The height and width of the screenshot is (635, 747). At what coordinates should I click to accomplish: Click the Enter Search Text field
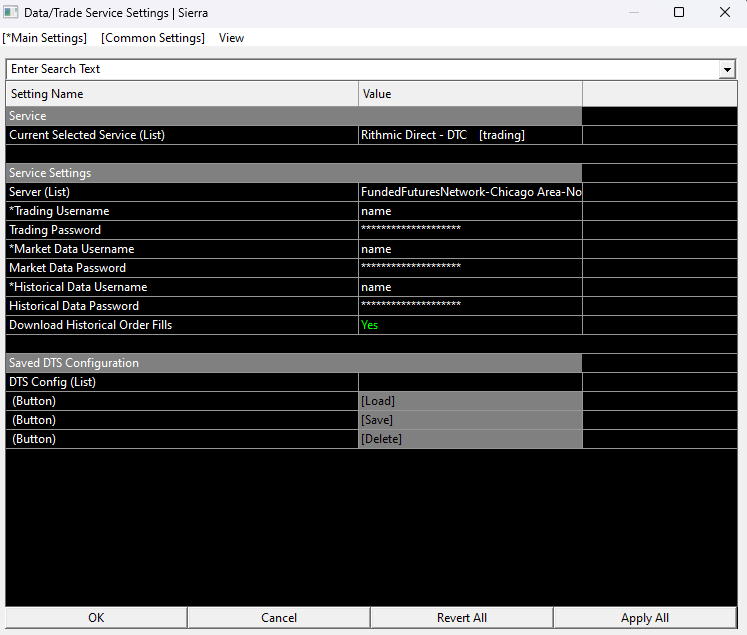(x=362, y=69)
